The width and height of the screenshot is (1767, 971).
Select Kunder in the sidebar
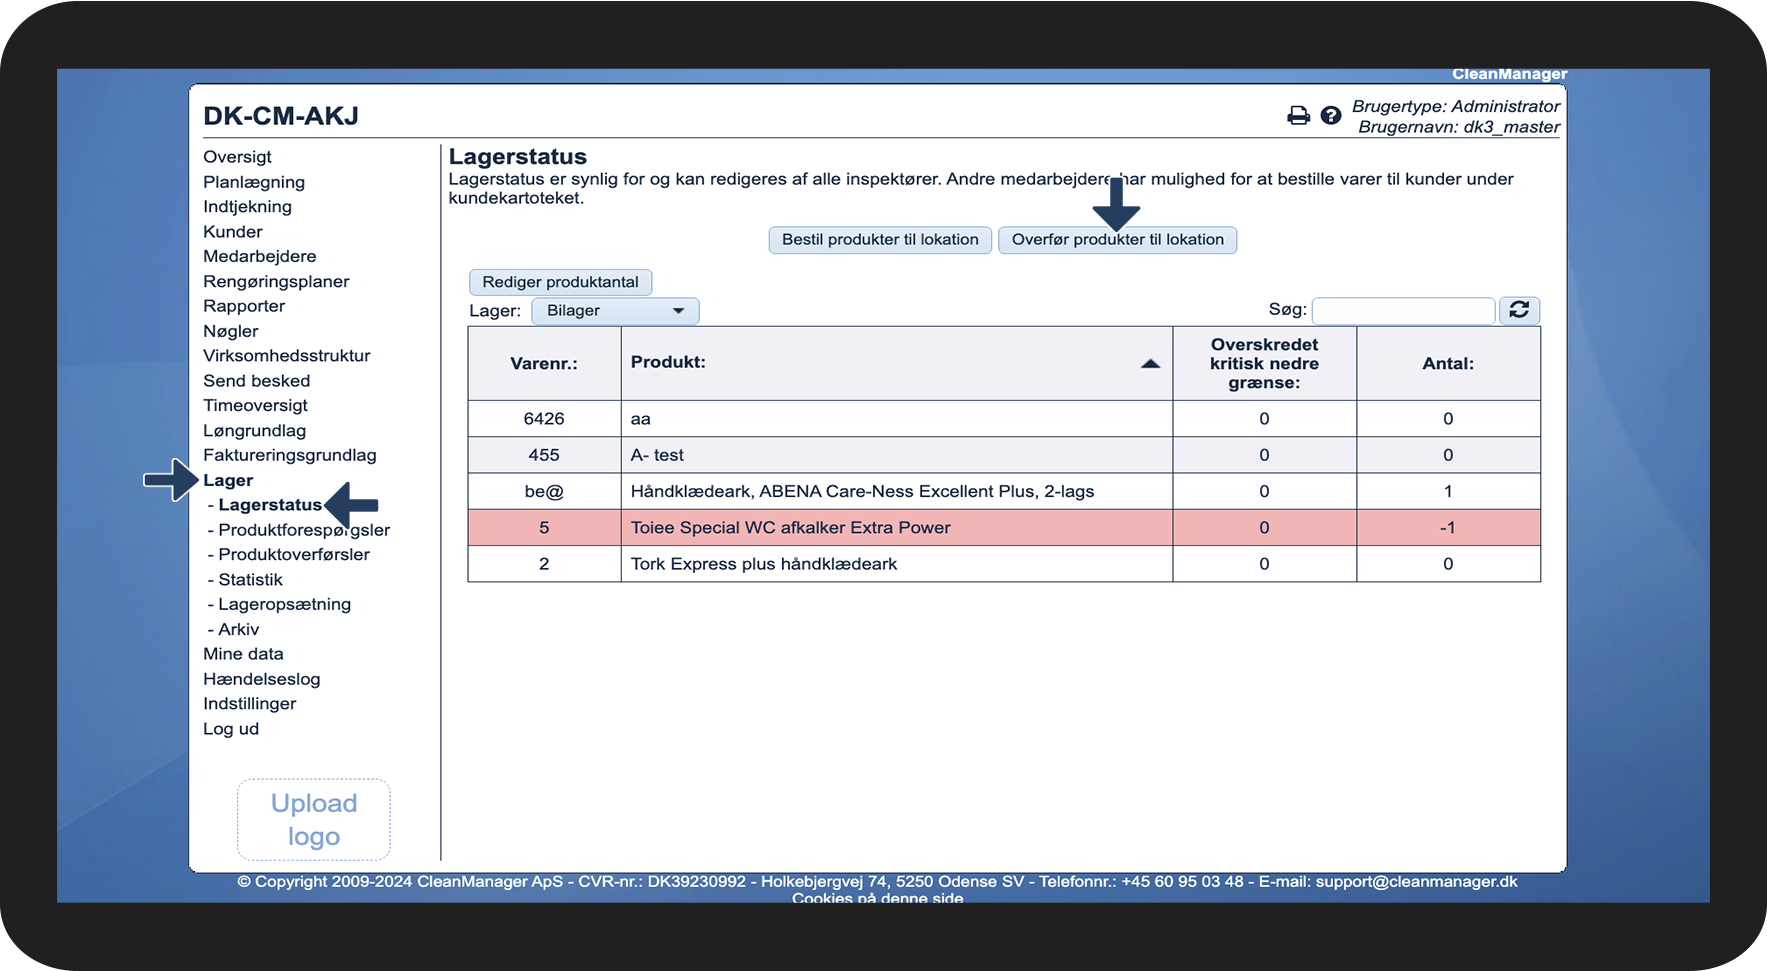(233, 232)
